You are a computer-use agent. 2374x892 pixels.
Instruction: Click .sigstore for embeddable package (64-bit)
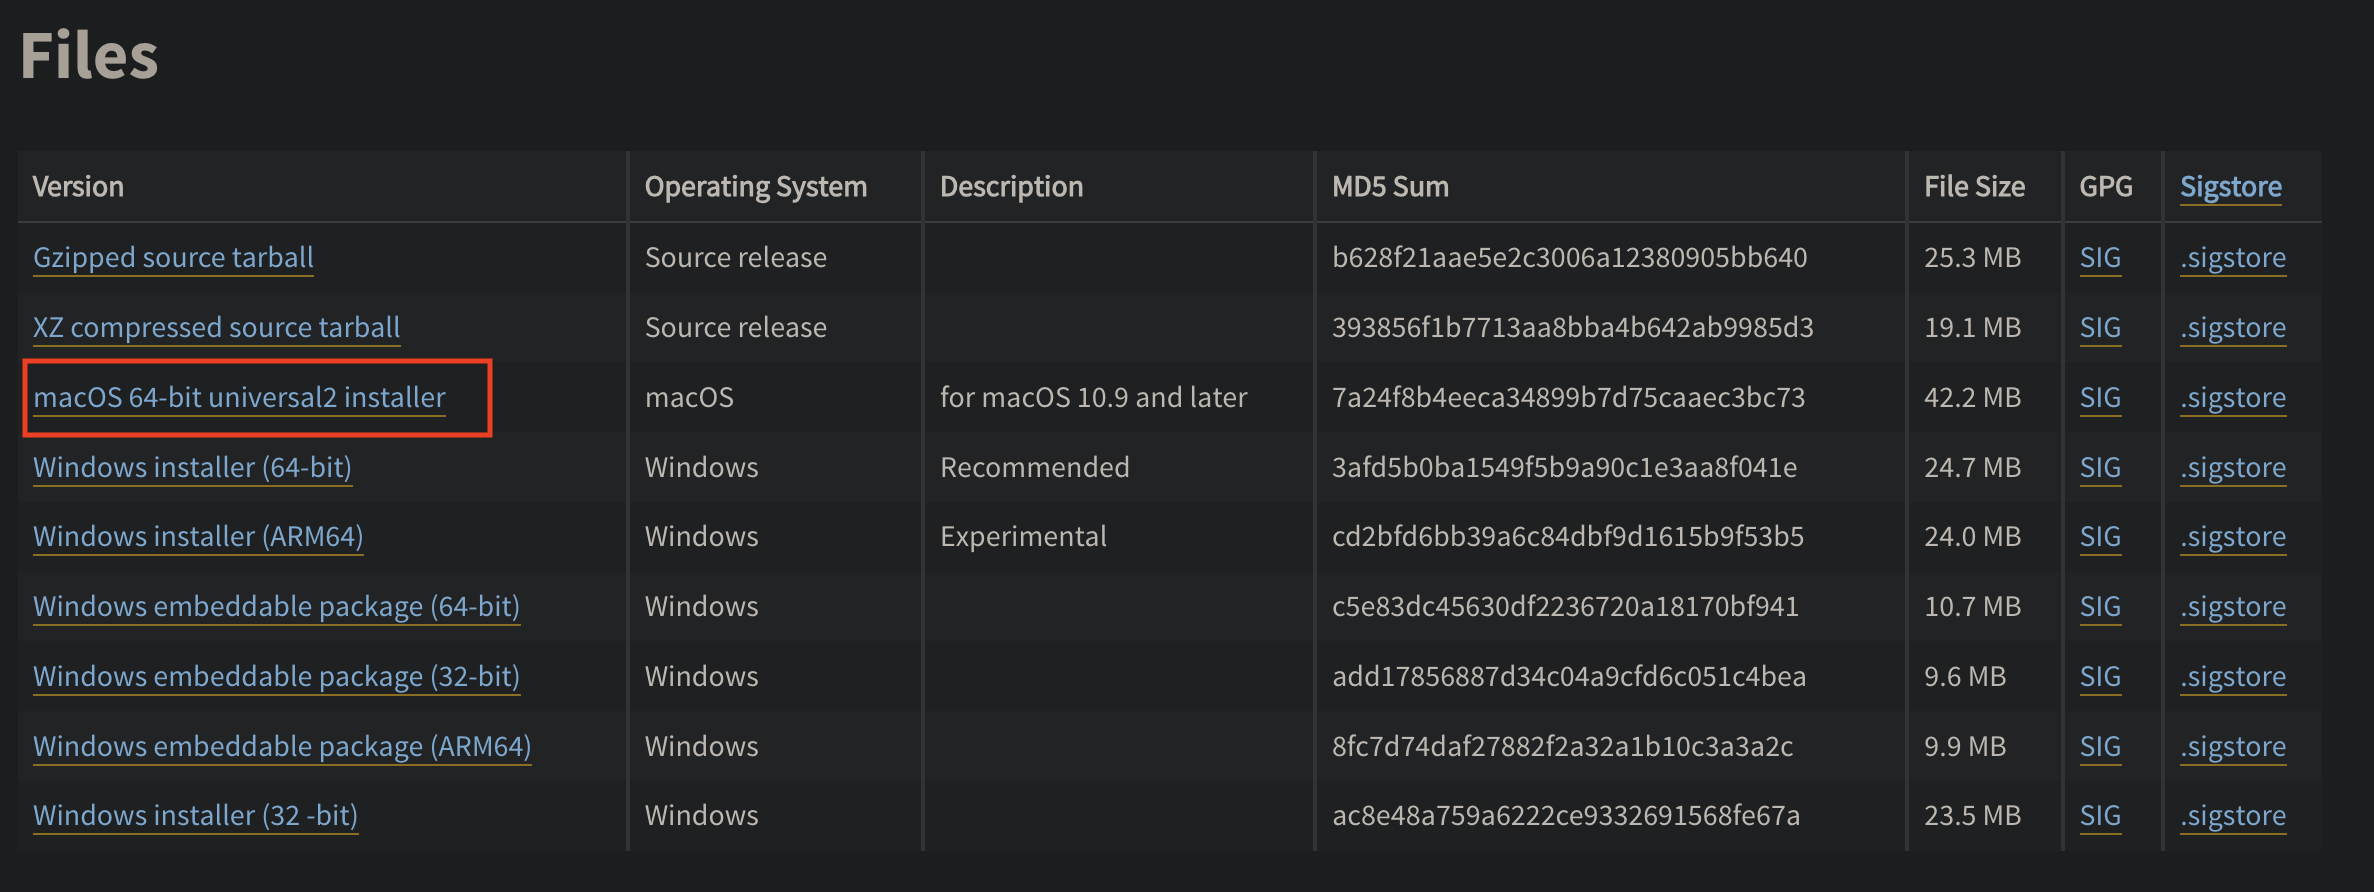(x=2233, y=607)
